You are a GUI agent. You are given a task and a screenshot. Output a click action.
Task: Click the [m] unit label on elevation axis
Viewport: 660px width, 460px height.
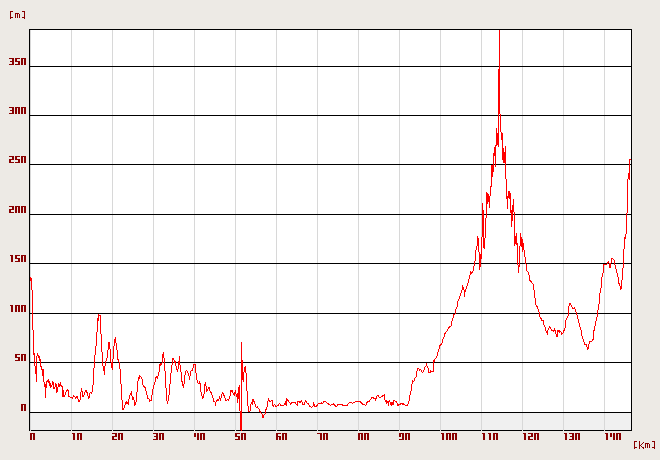pos(17,15)
